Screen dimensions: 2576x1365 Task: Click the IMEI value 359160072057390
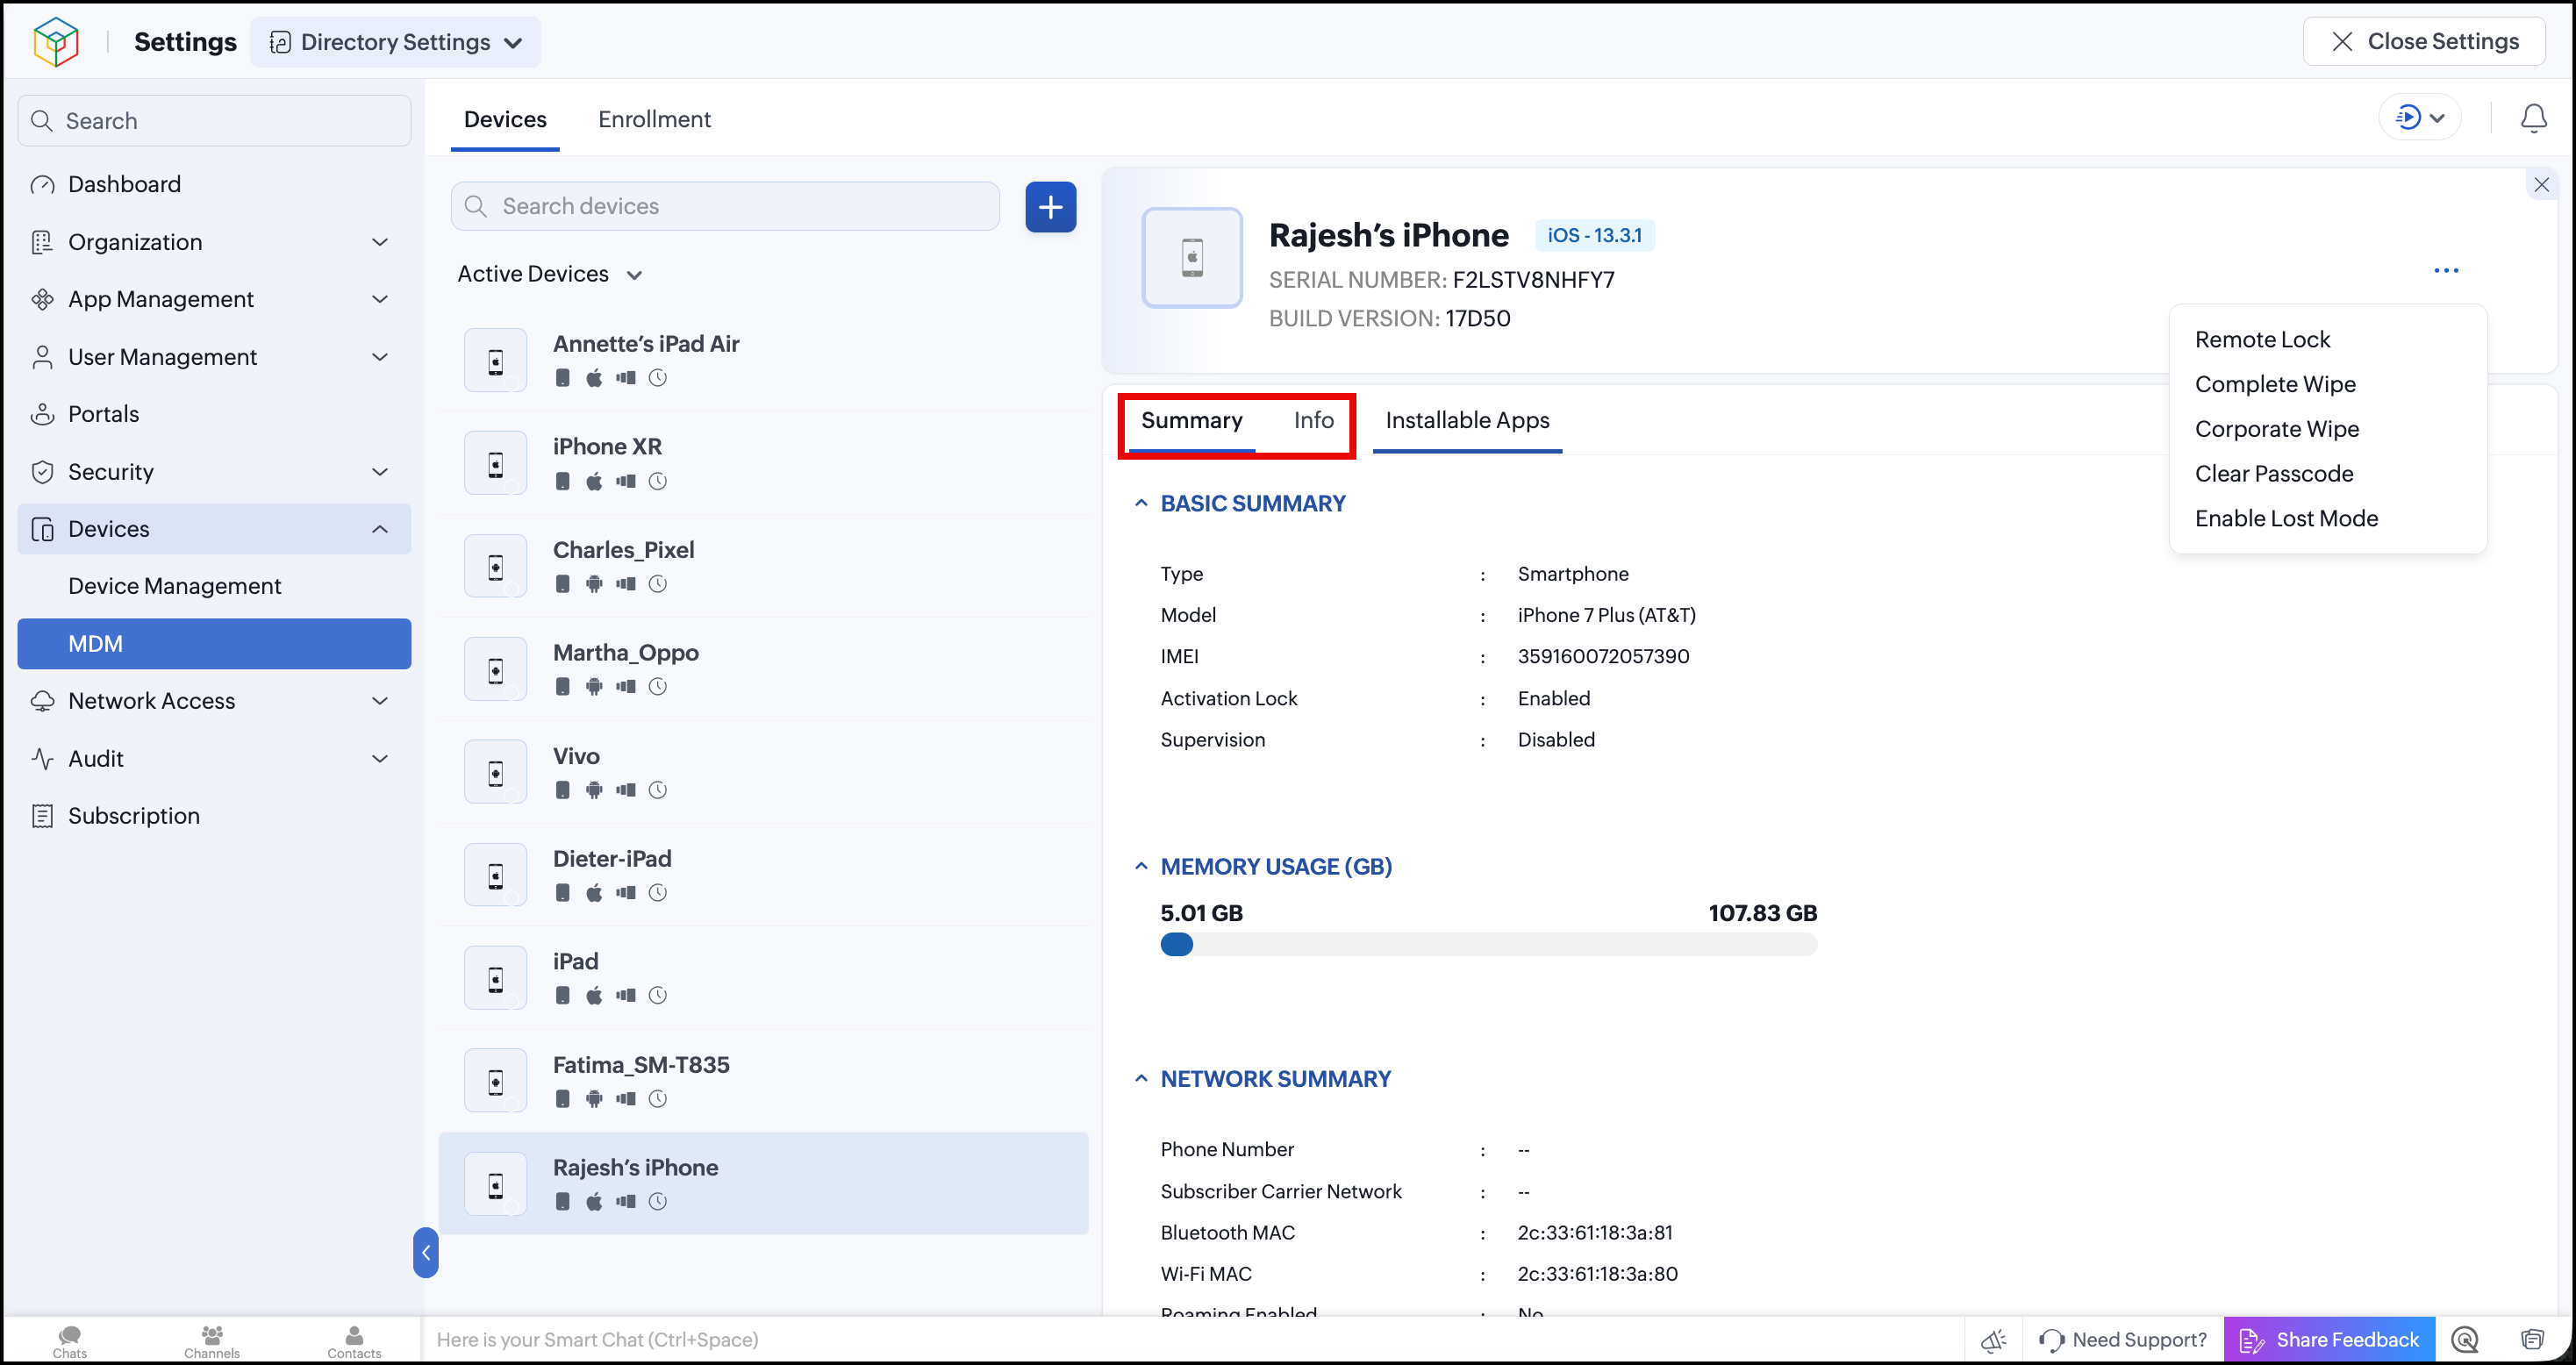(x=1603, y=656)
